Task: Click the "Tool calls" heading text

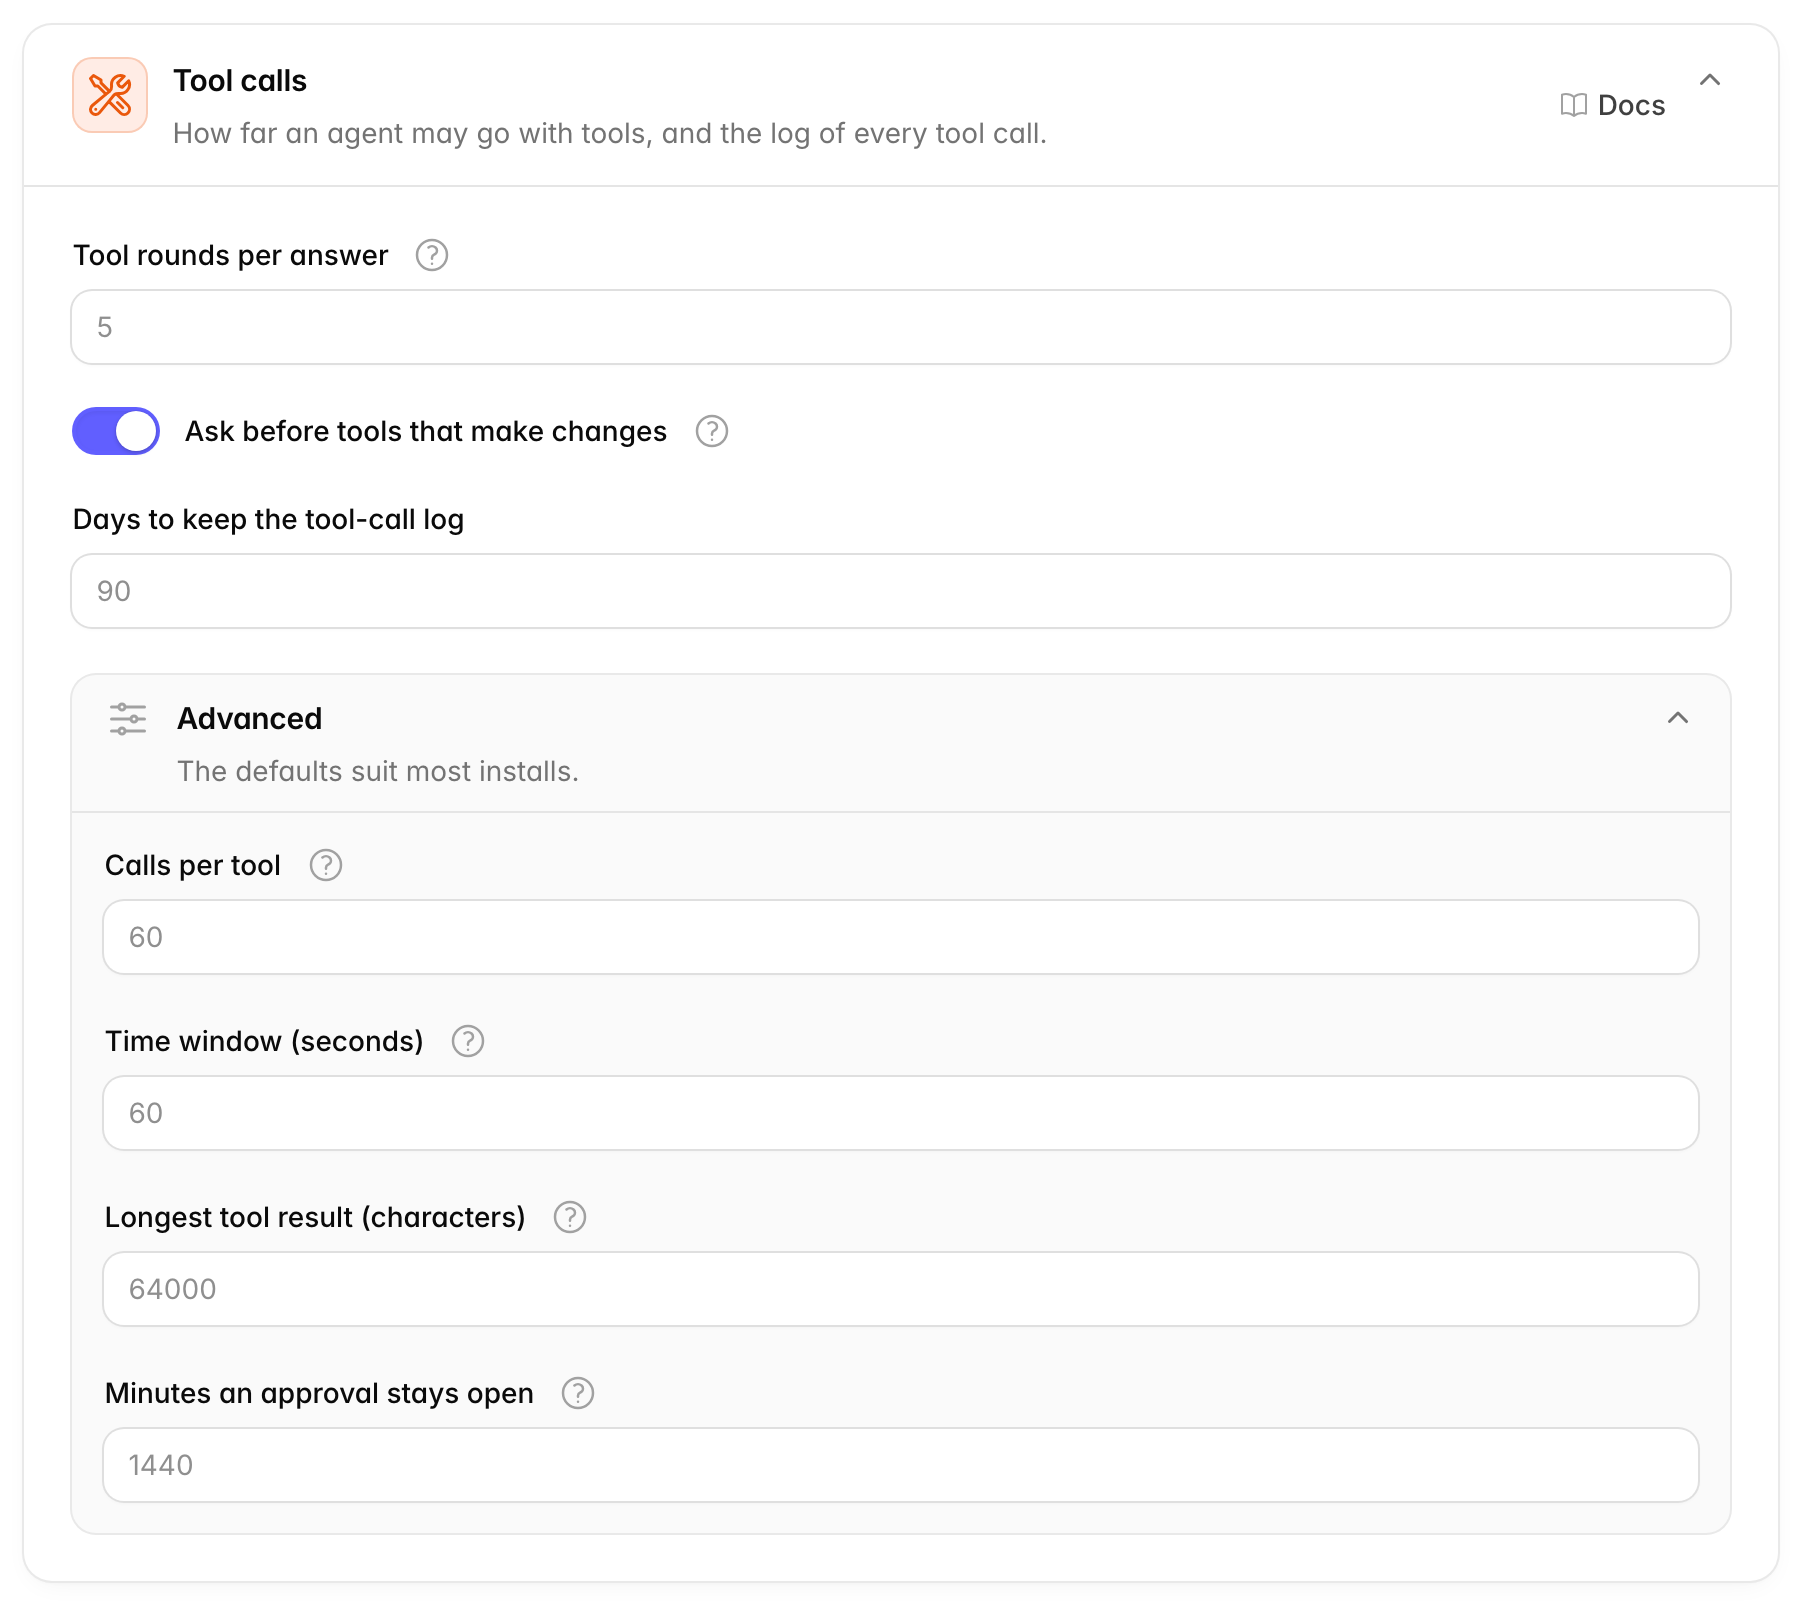Action: coord(240,81)
